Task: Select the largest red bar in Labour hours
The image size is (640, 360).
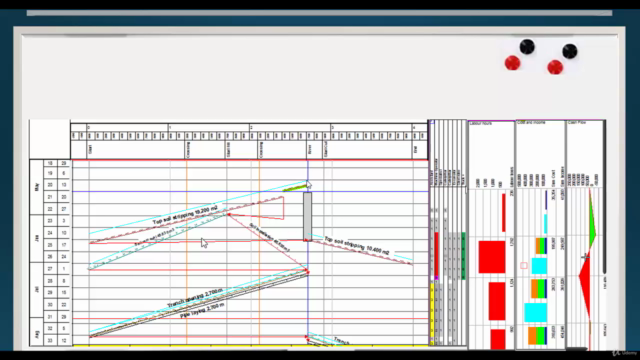Action: (492, 257)
